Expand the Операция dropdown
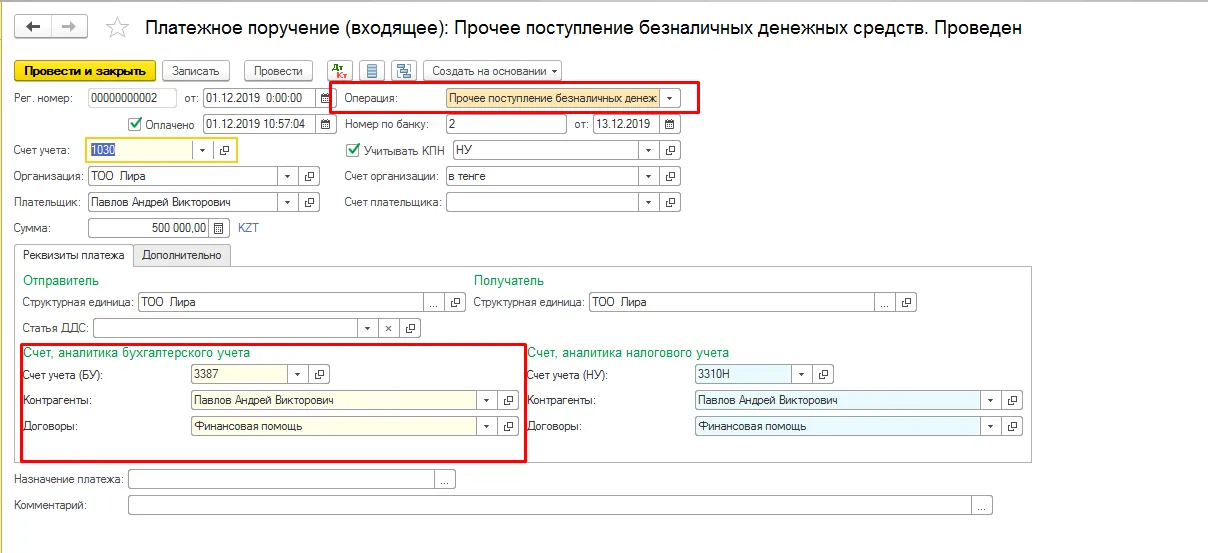The height and width of the screenshot is (553, 1208). [x=669, y=98]
